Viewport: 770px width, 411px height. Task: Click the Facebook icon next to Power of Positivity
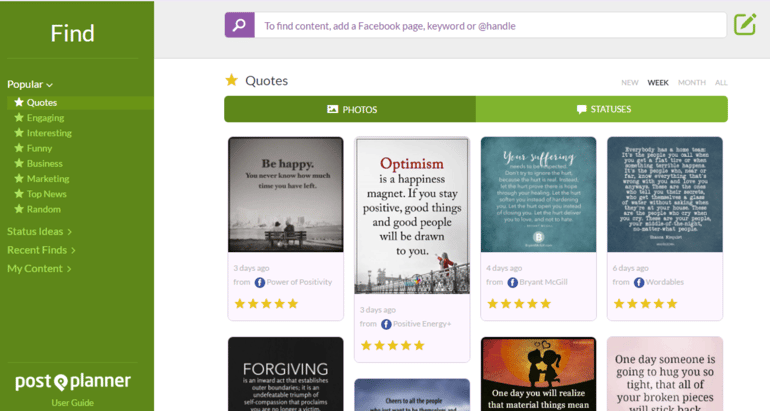point(260,282)
